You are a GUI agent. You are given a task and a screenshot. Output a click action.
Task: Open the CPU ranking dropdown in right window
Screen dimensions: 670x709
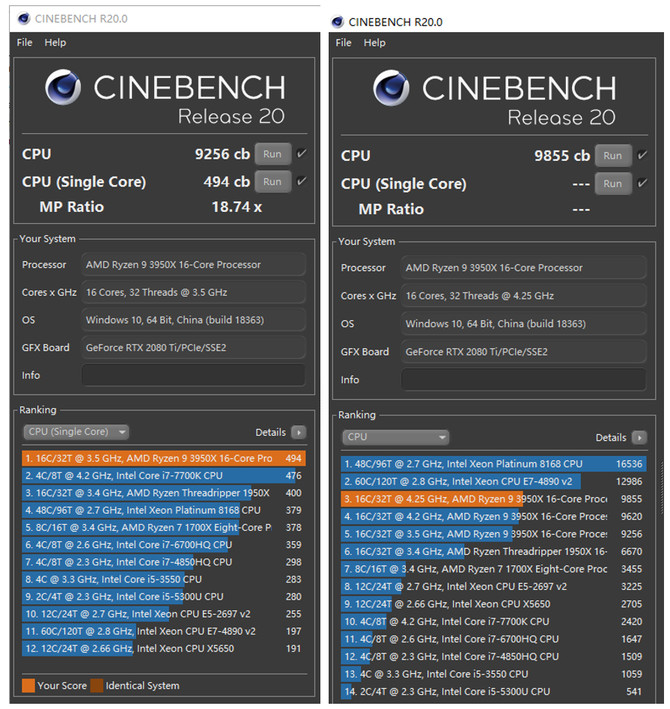(x=396, y=437)
